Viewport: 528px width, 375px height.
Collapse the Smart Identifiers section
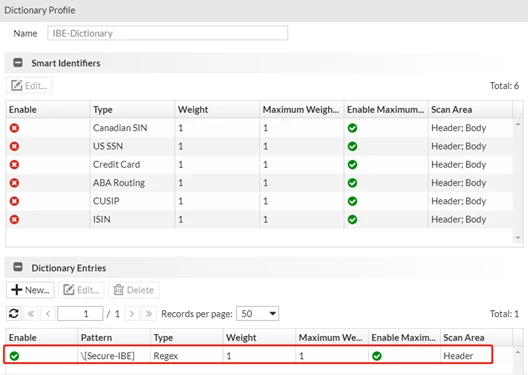click(x=18, y=63)
